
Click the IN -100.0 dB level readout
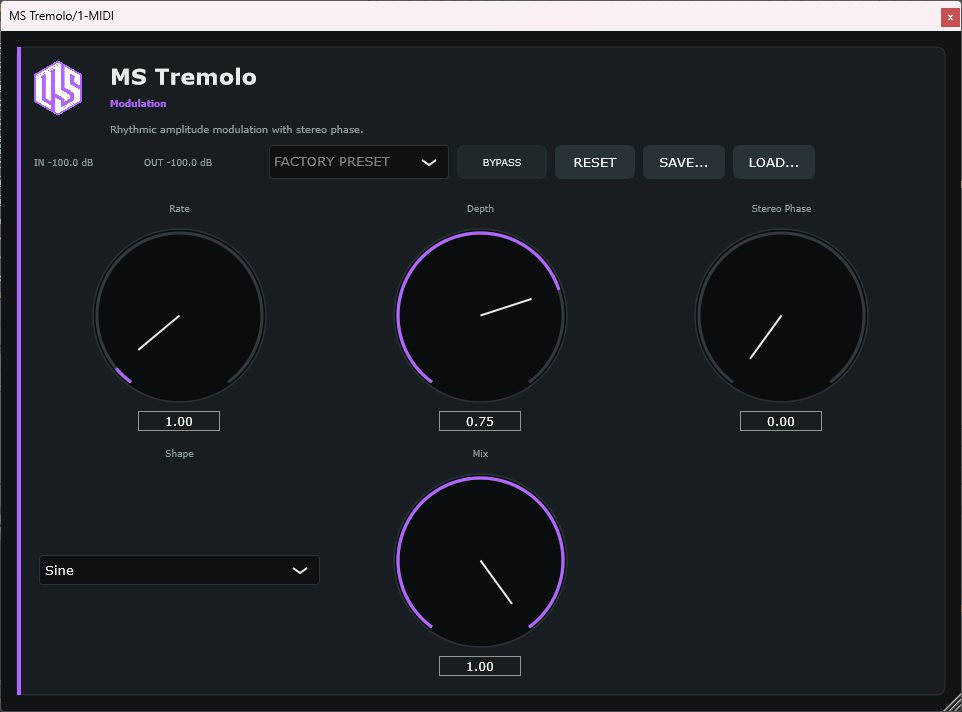[x=63, y=163]
